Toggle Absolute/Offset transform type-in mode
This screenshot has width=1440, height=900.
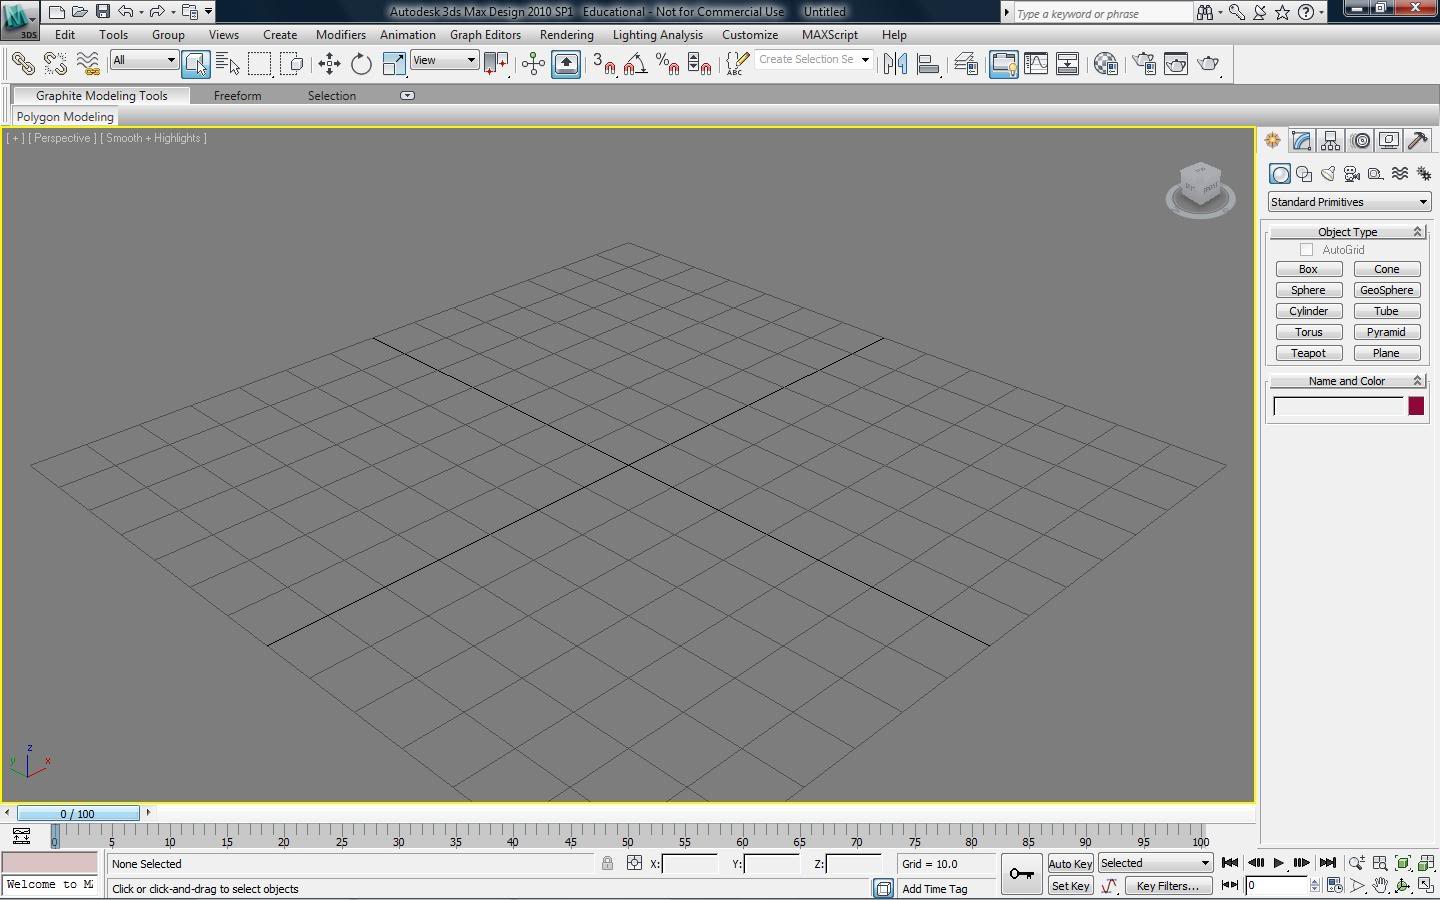coord(634,863)
